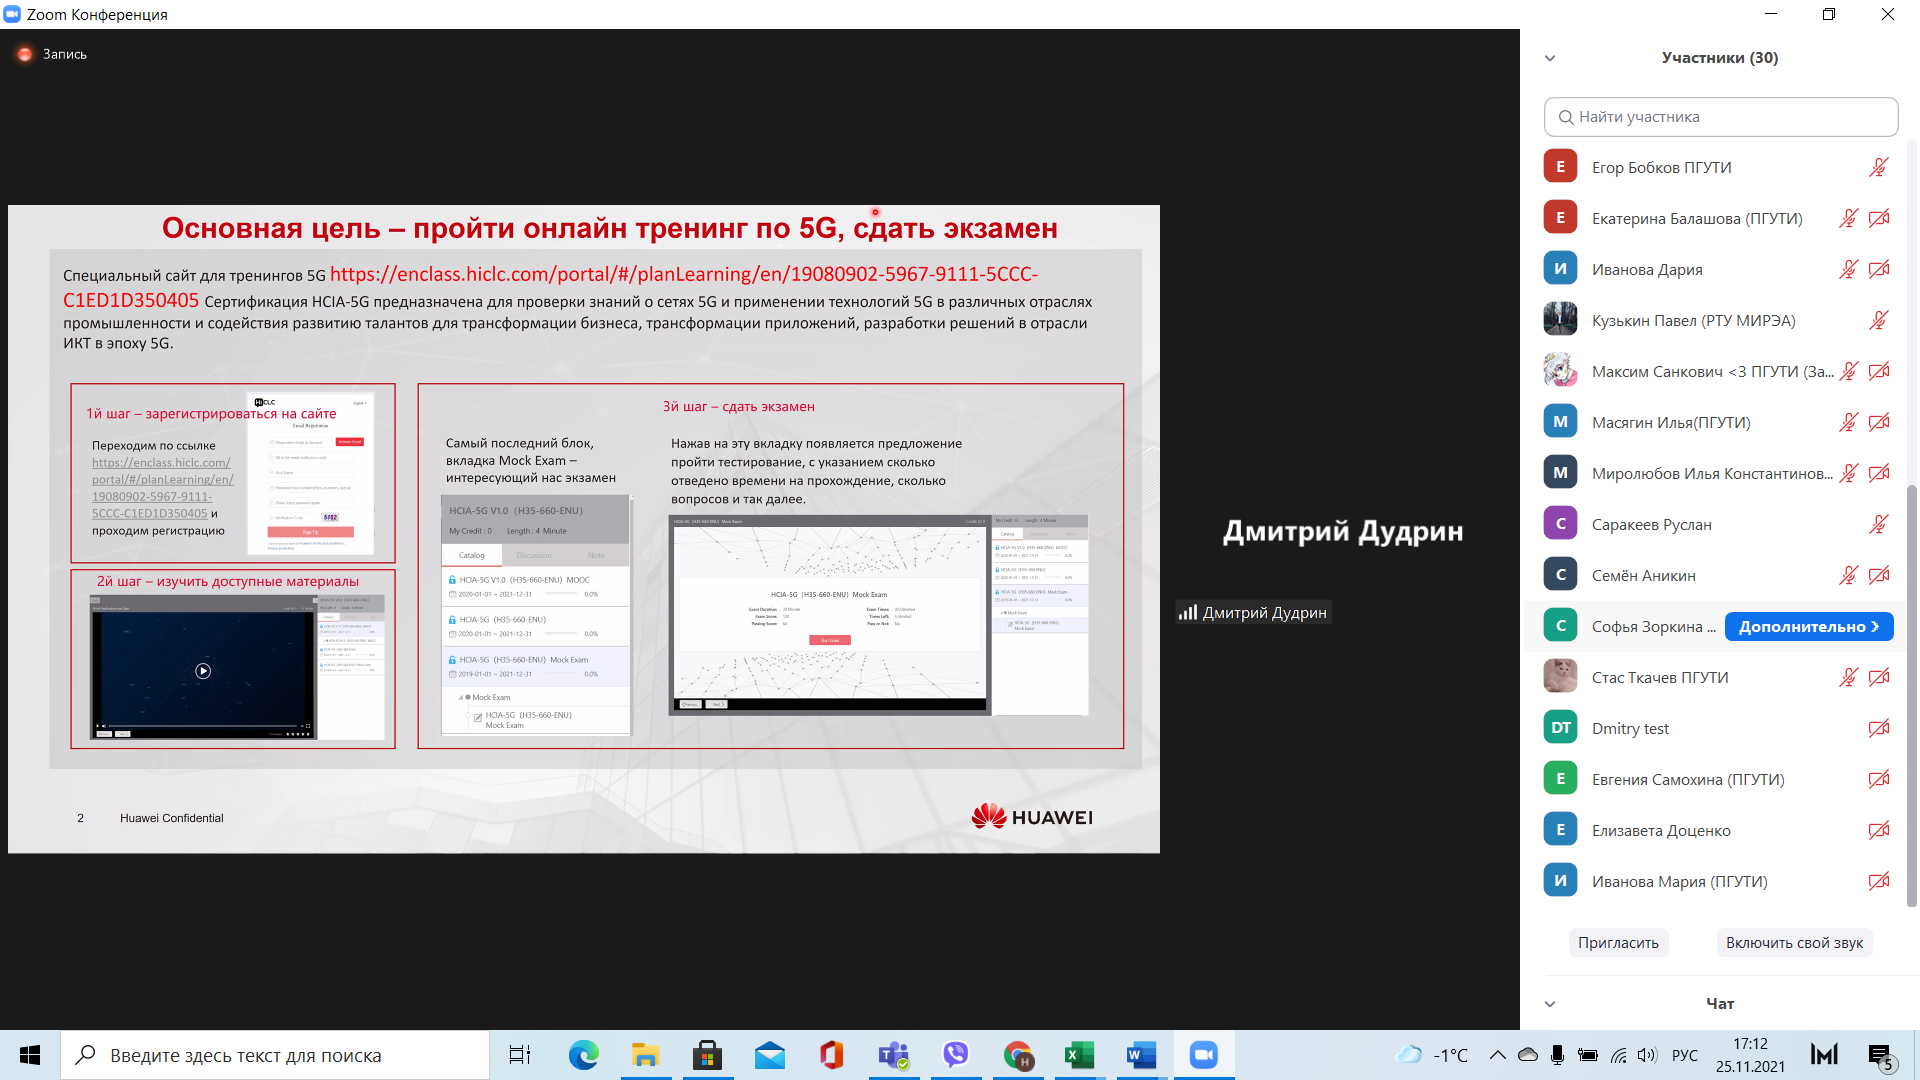Click the muted mic icon for Максим Санкович
The width and height of the screenshot is (1920, 1080).
(1849, 371)
